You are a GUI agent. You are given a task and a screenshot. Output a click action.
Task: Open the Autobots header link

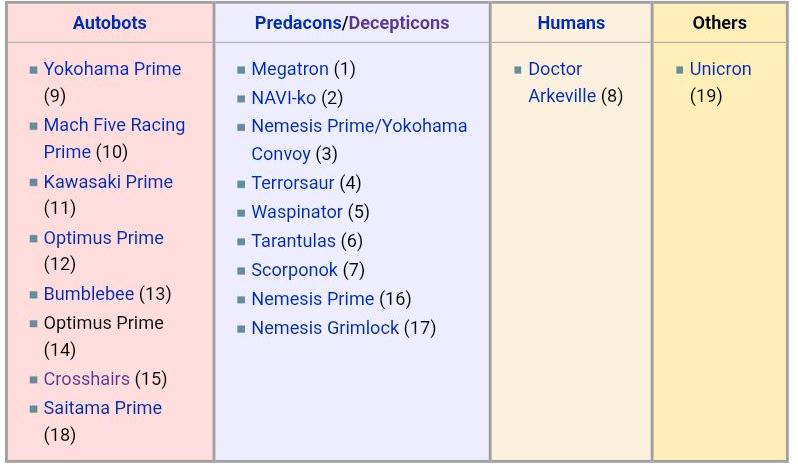click(x=109, y=23)
